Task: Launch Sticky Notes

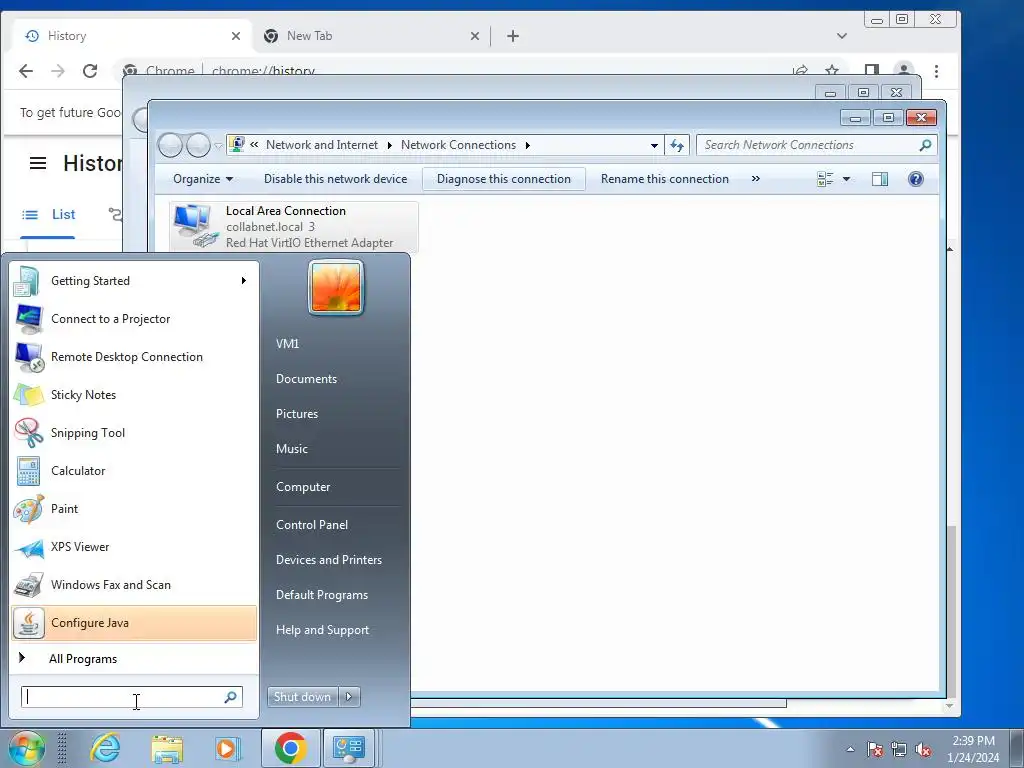Action: tap(133, 394)
